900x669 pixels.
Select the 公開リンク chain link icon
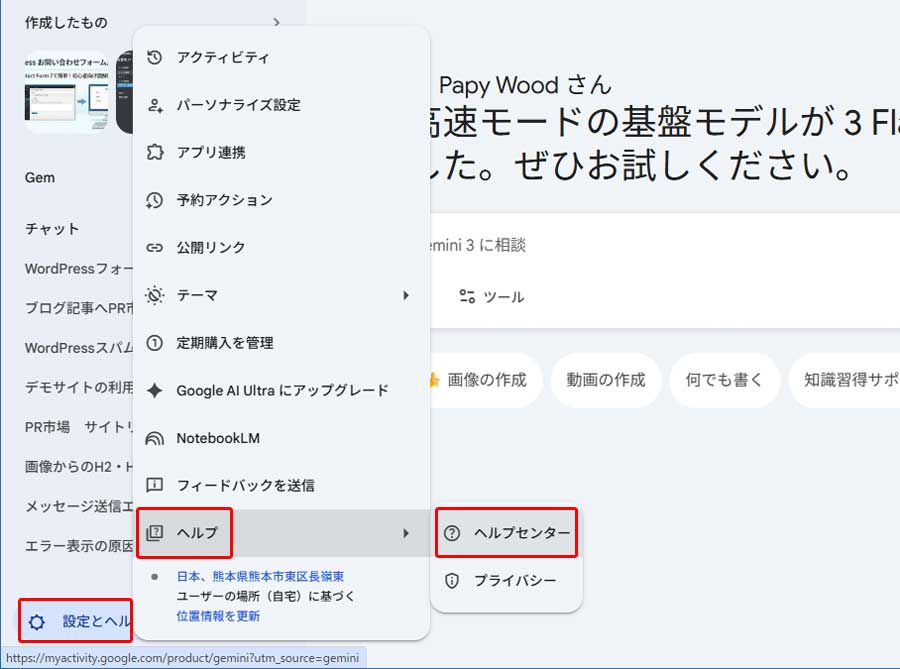[x=155, y=247]
